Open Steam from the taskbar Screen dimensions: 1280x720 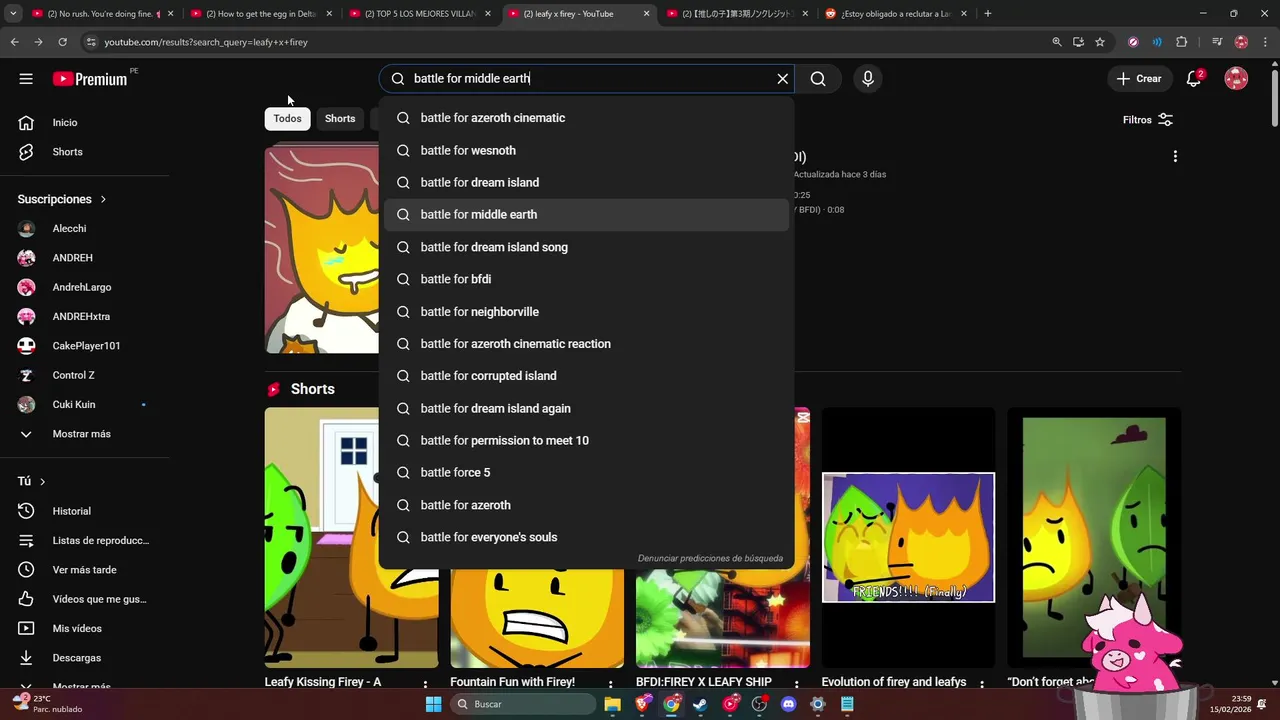700,704
